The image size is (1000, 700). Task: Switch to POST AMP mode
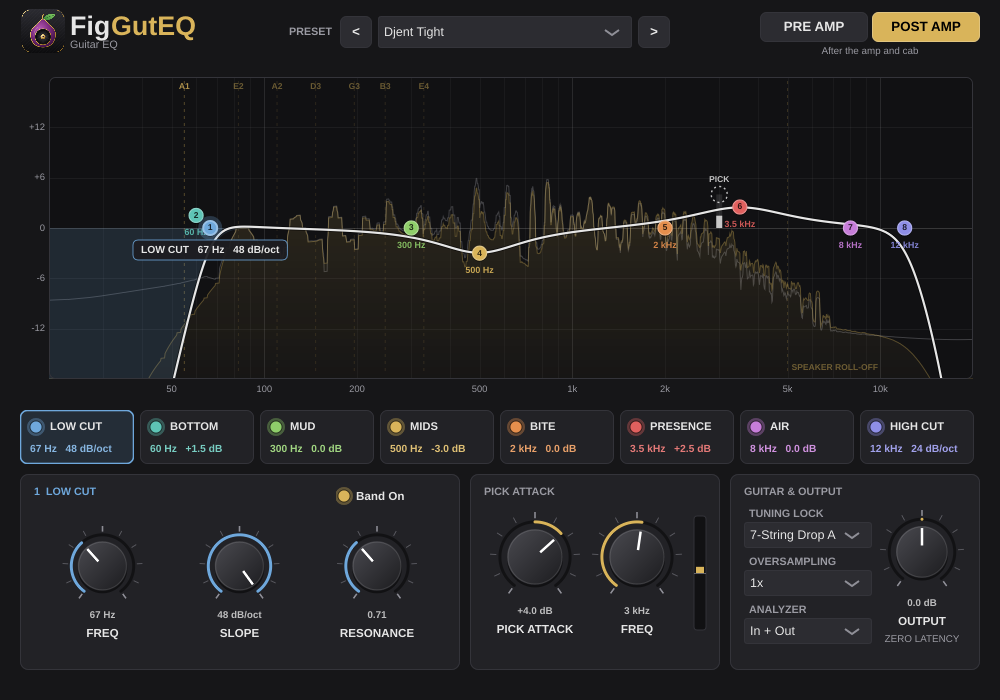tap(925, 27)
